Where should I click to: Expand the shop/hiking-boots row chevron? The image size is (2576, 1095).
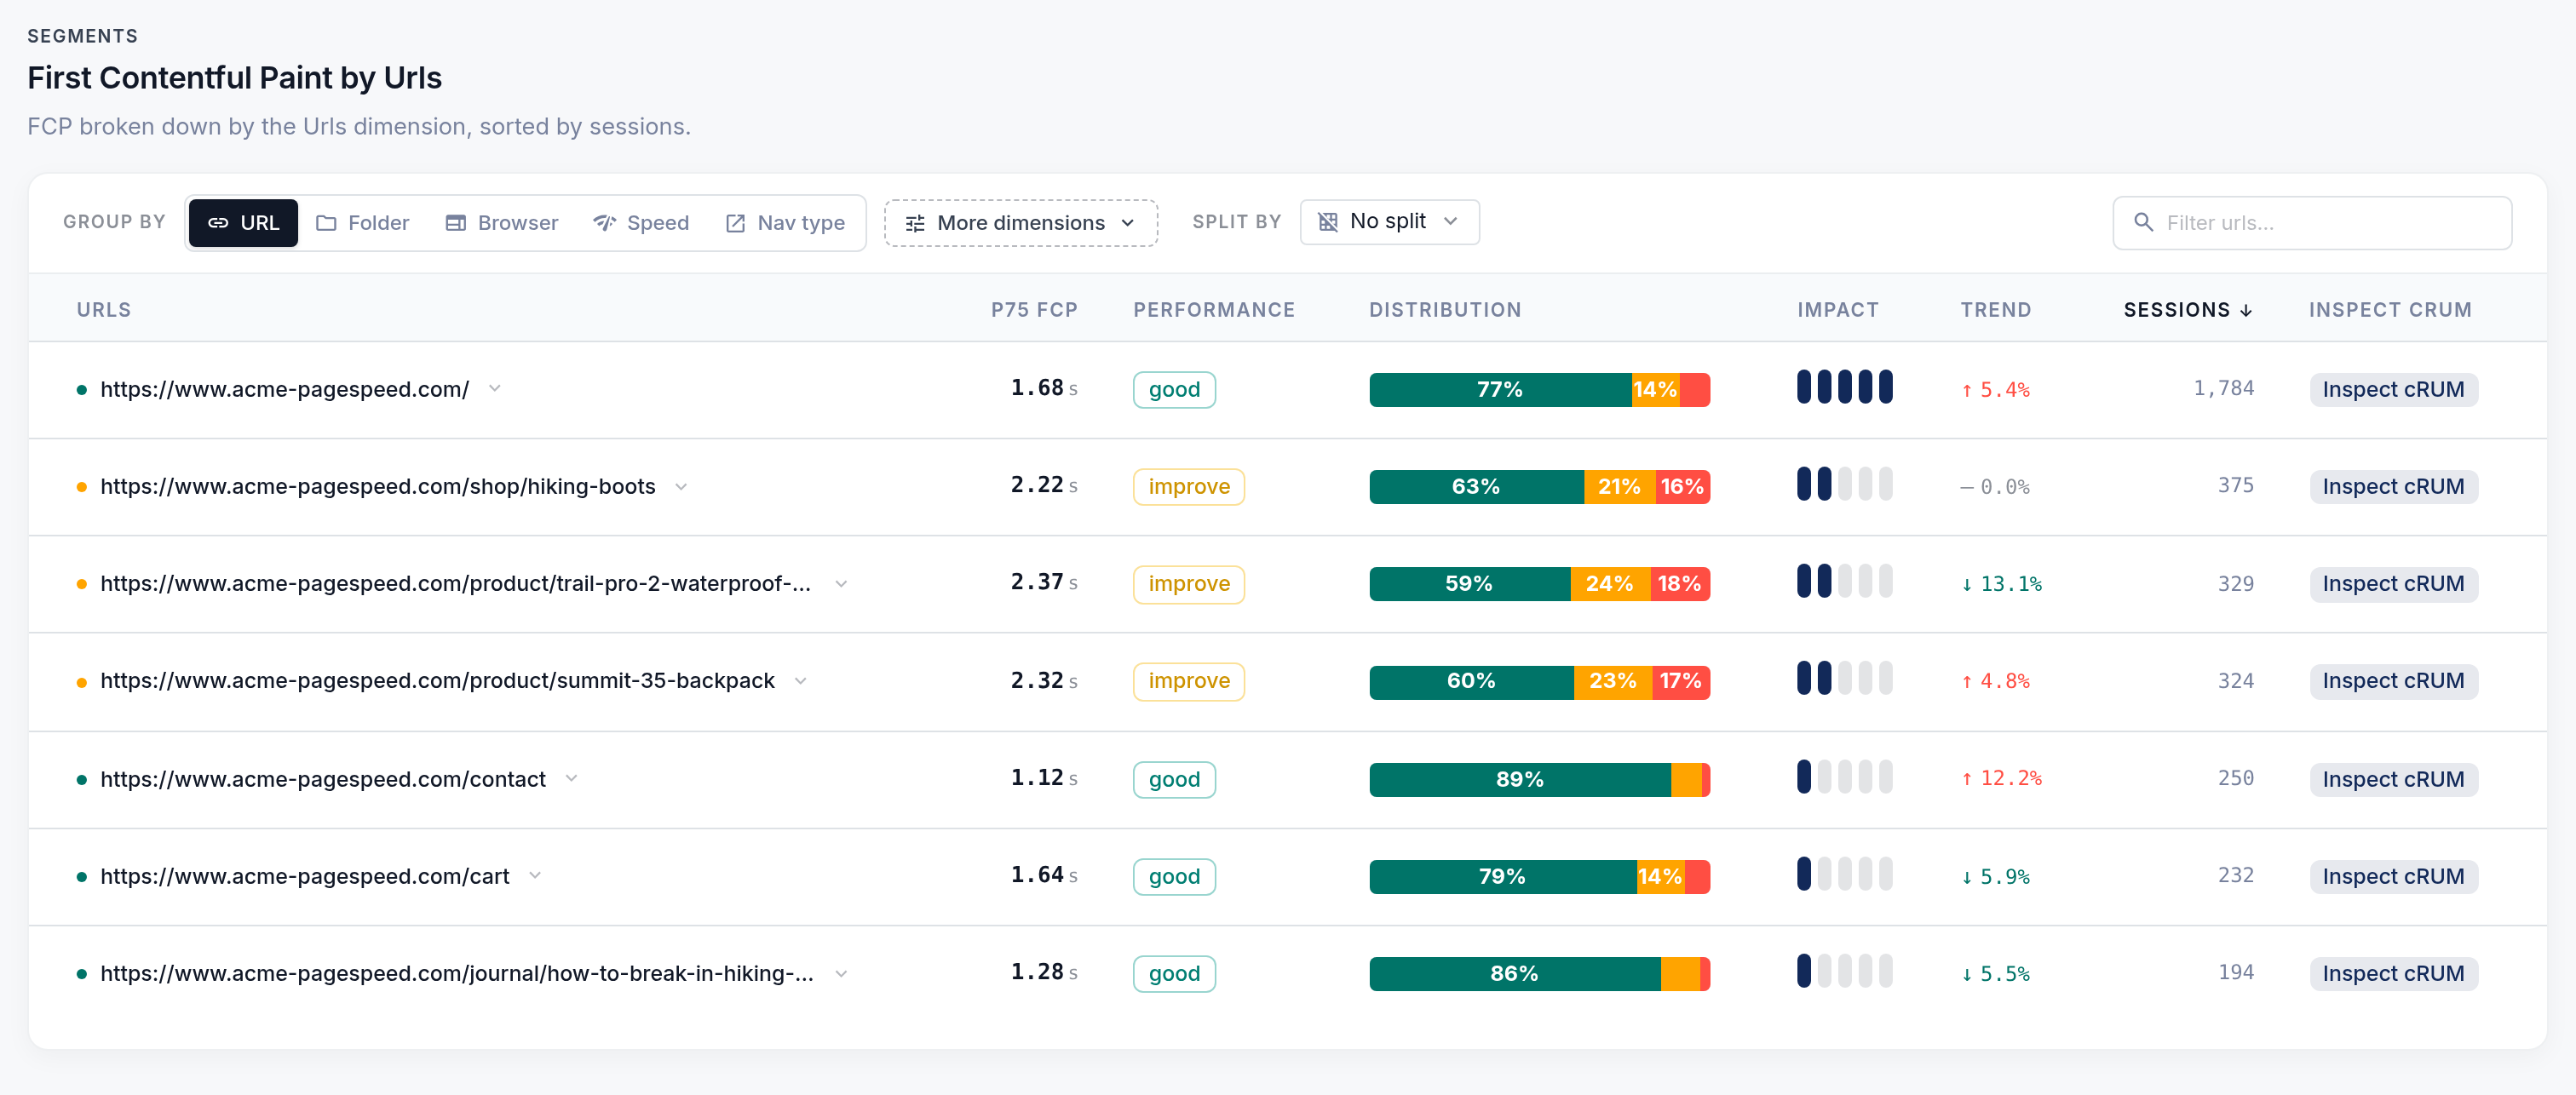[x=681, y=486]
